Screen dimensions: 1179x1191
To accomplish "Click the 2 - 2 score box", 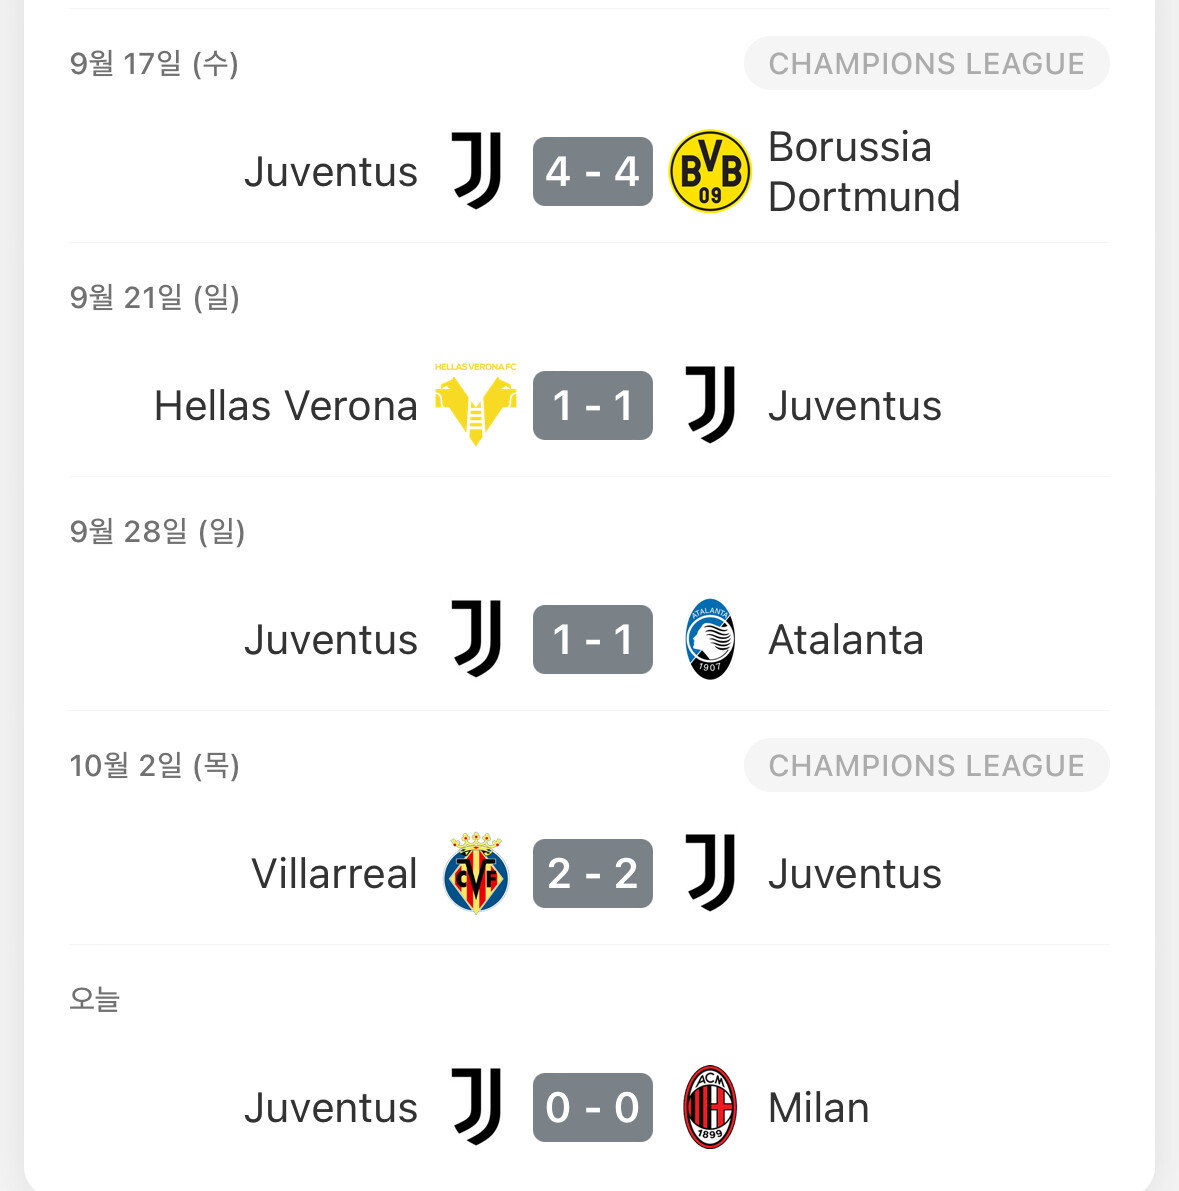I will (x=593, y=874).
